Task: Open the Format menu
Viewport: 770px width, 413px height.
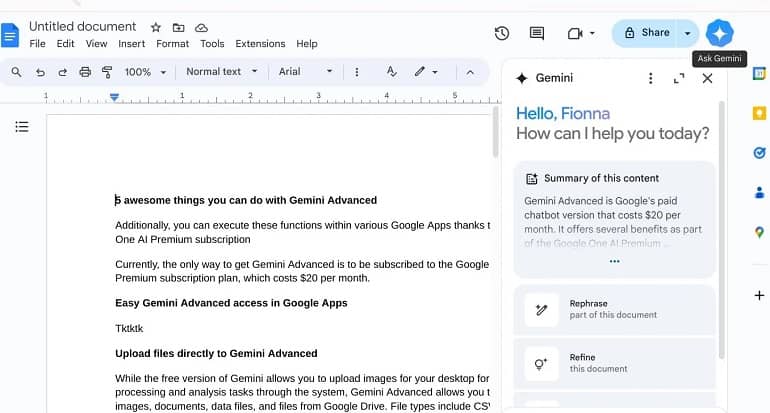Action: 172,44
